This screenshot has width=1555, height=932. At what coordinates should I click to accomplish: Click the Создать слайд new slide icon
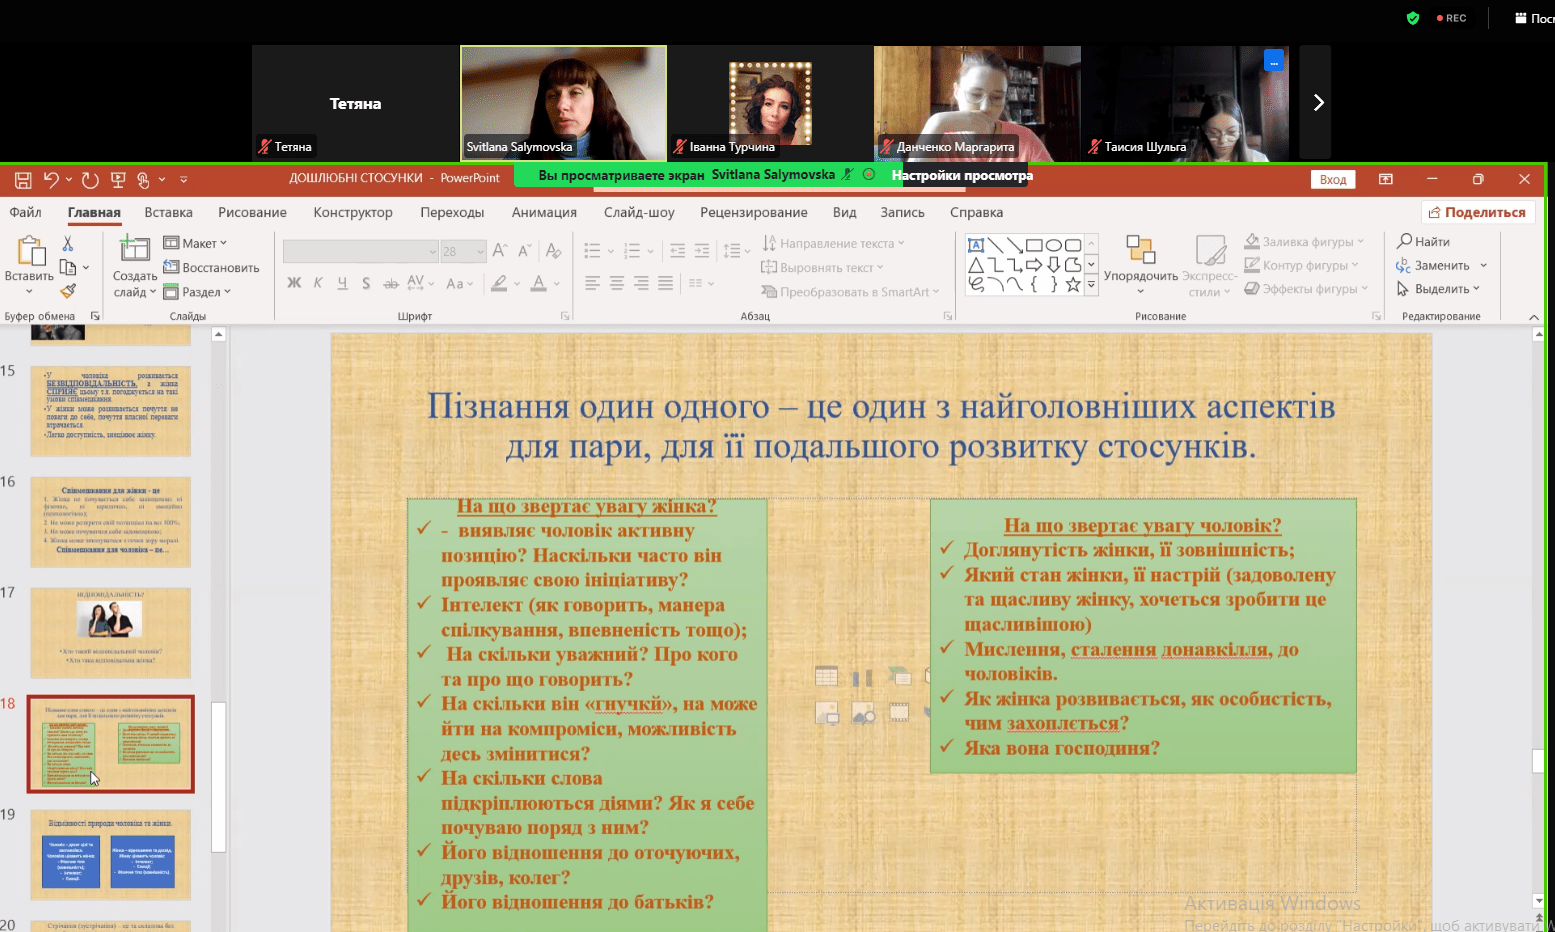134,248
